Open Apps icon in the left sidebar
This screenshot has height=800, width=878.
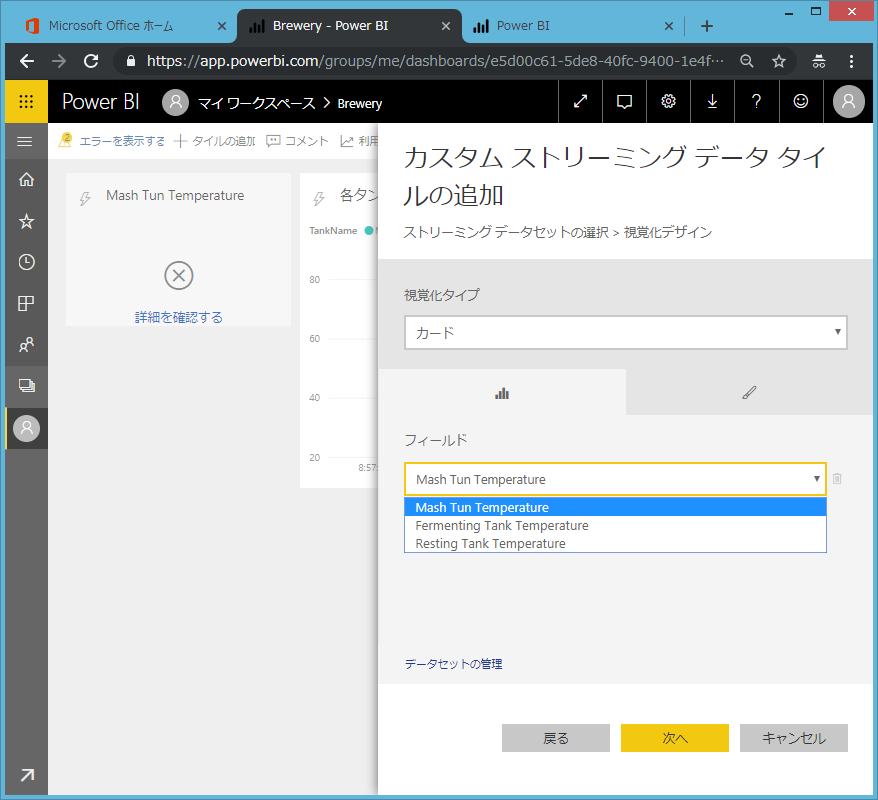[x=26, y=303]
